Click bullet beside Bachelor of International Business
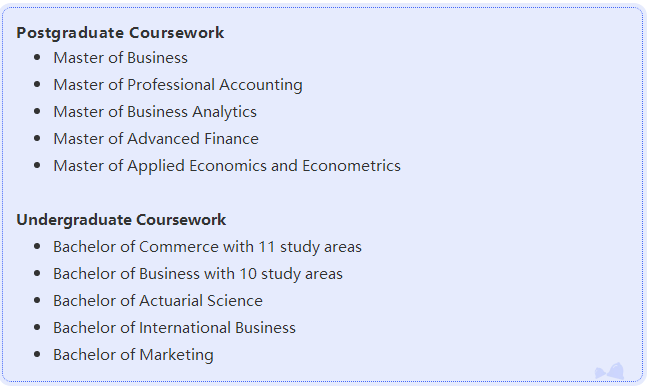The width and height of the screenshot is (648, 386). click(37, 327)
